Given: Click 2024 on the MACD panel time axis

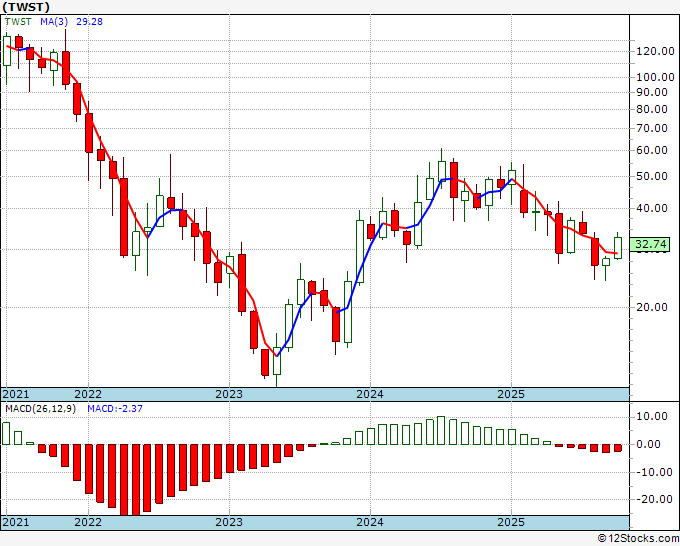Looking at the screenshot, I should click(370, 522).
